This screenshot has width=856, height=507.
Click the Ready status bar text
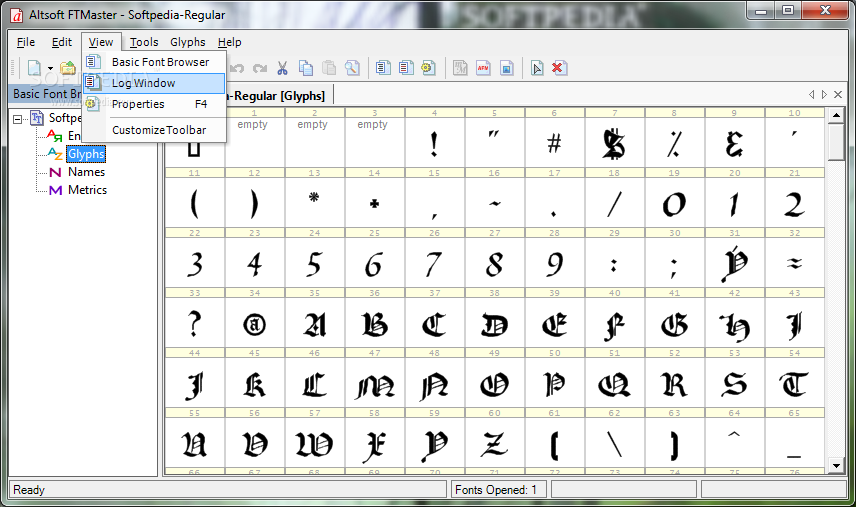[29, 490]
